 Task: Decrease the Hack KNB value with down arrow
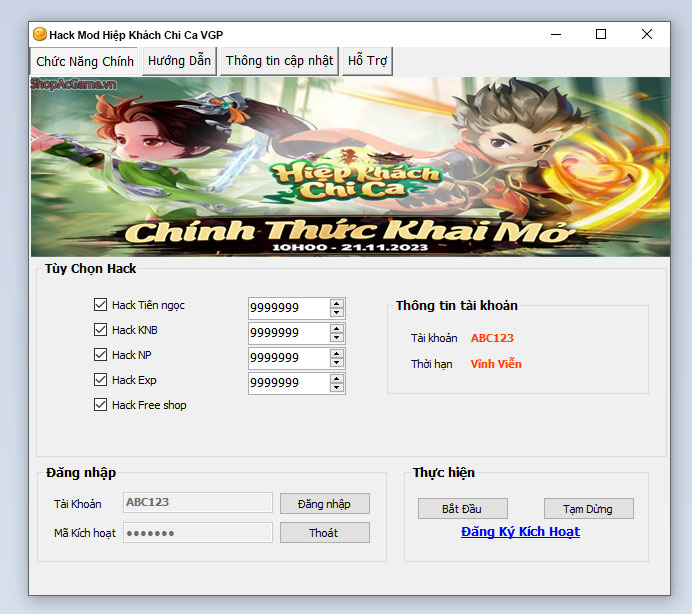[x=337, y=338]
